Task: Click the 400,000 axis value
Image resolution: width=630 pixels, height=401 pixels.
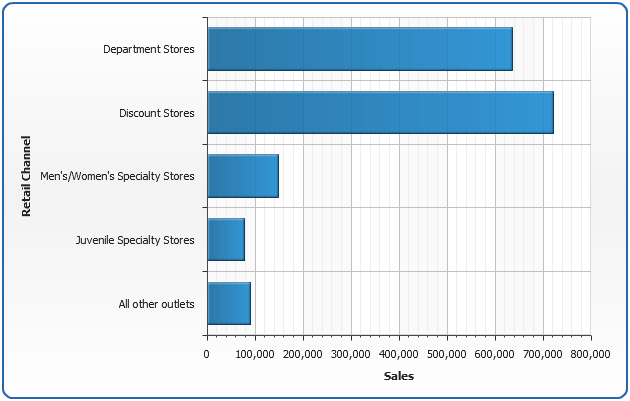Action: click(399, 354)
